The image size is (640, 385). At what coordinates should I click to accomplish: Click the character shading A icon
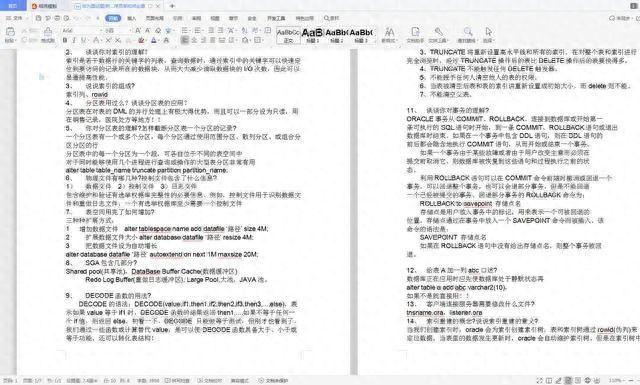point(166,40)
